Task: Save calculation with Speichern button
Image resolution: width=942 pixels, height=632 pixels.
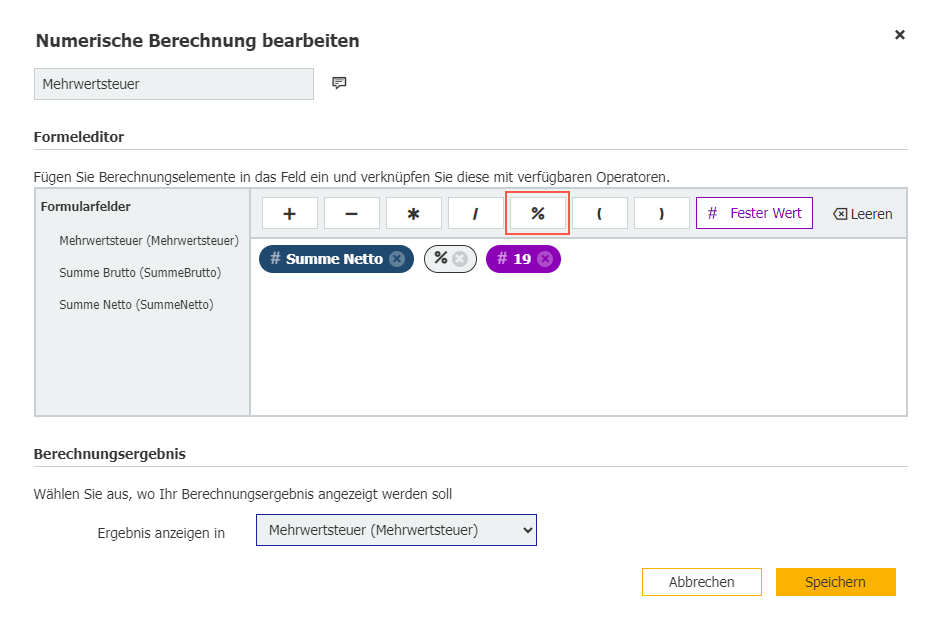Action: tap(836, 582)
